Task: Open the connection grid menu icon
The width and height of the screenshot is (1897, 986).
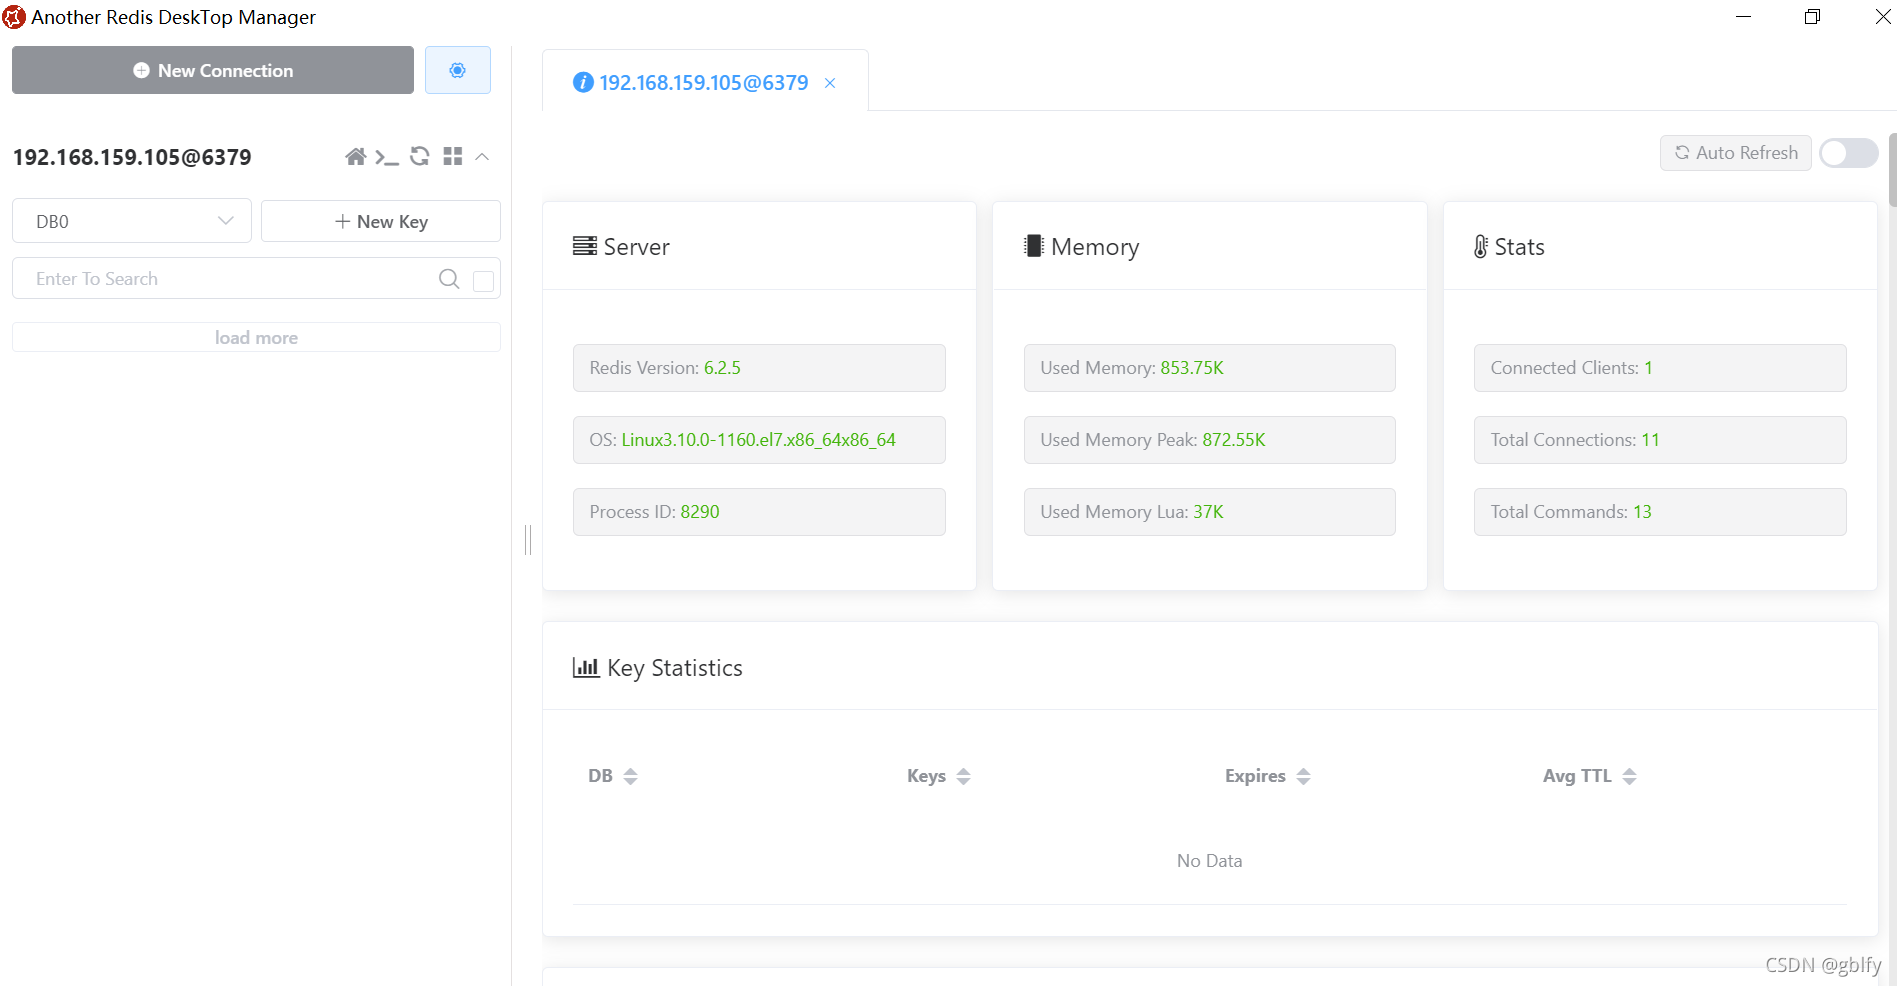Action: [x=453, y=156]
